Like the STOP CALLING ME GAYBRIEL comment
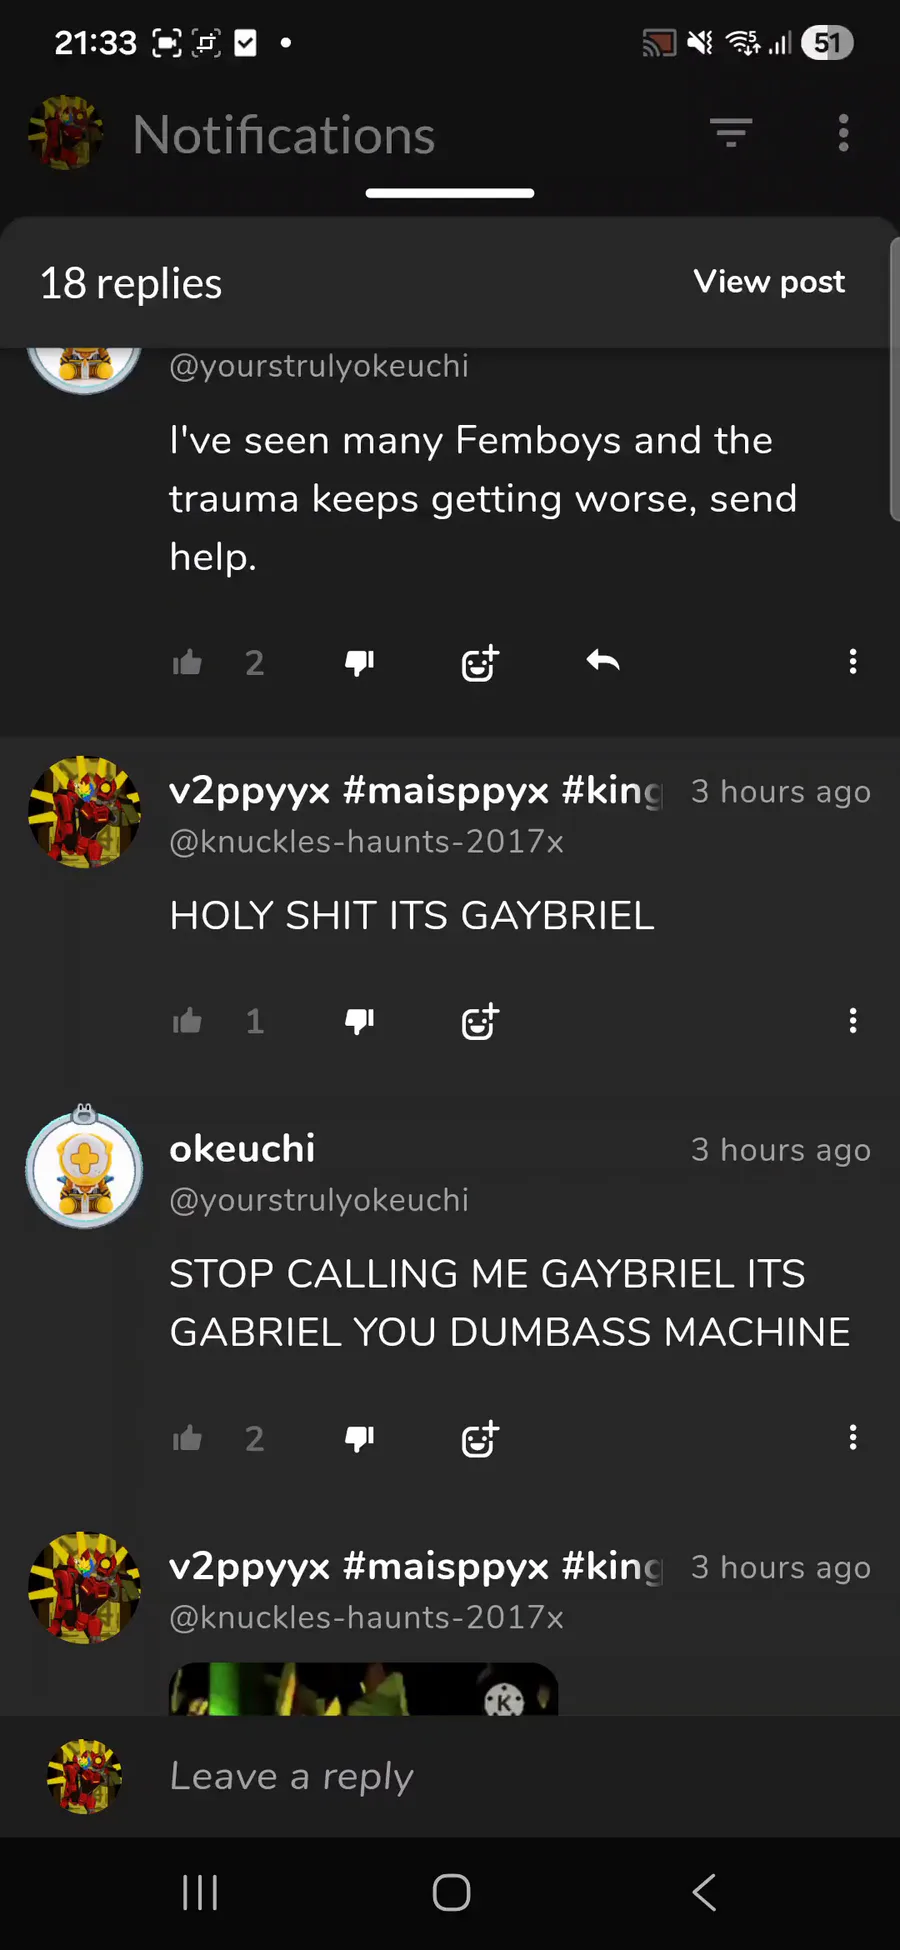 coord(187,1439)
